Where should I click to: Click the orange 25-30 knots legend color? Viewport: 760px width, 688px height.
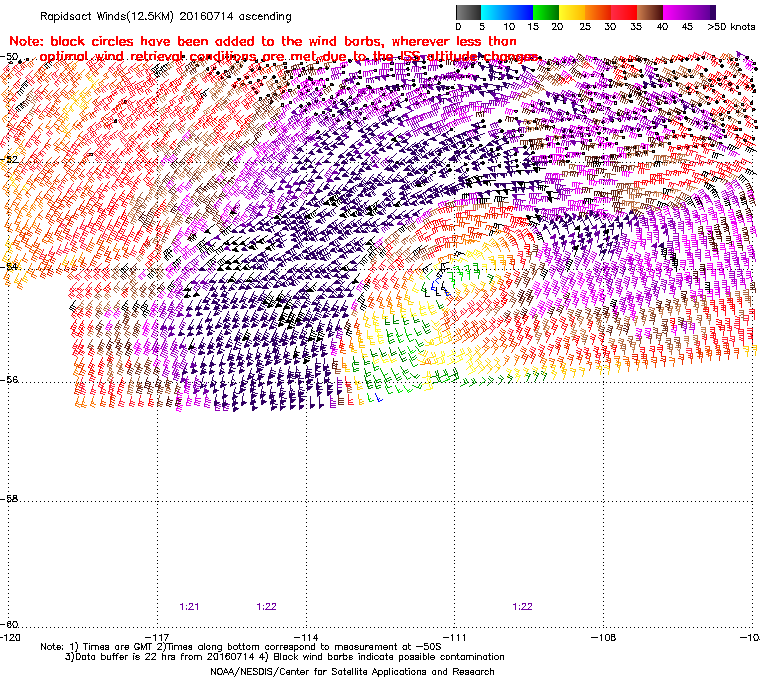tap(598, 12)
